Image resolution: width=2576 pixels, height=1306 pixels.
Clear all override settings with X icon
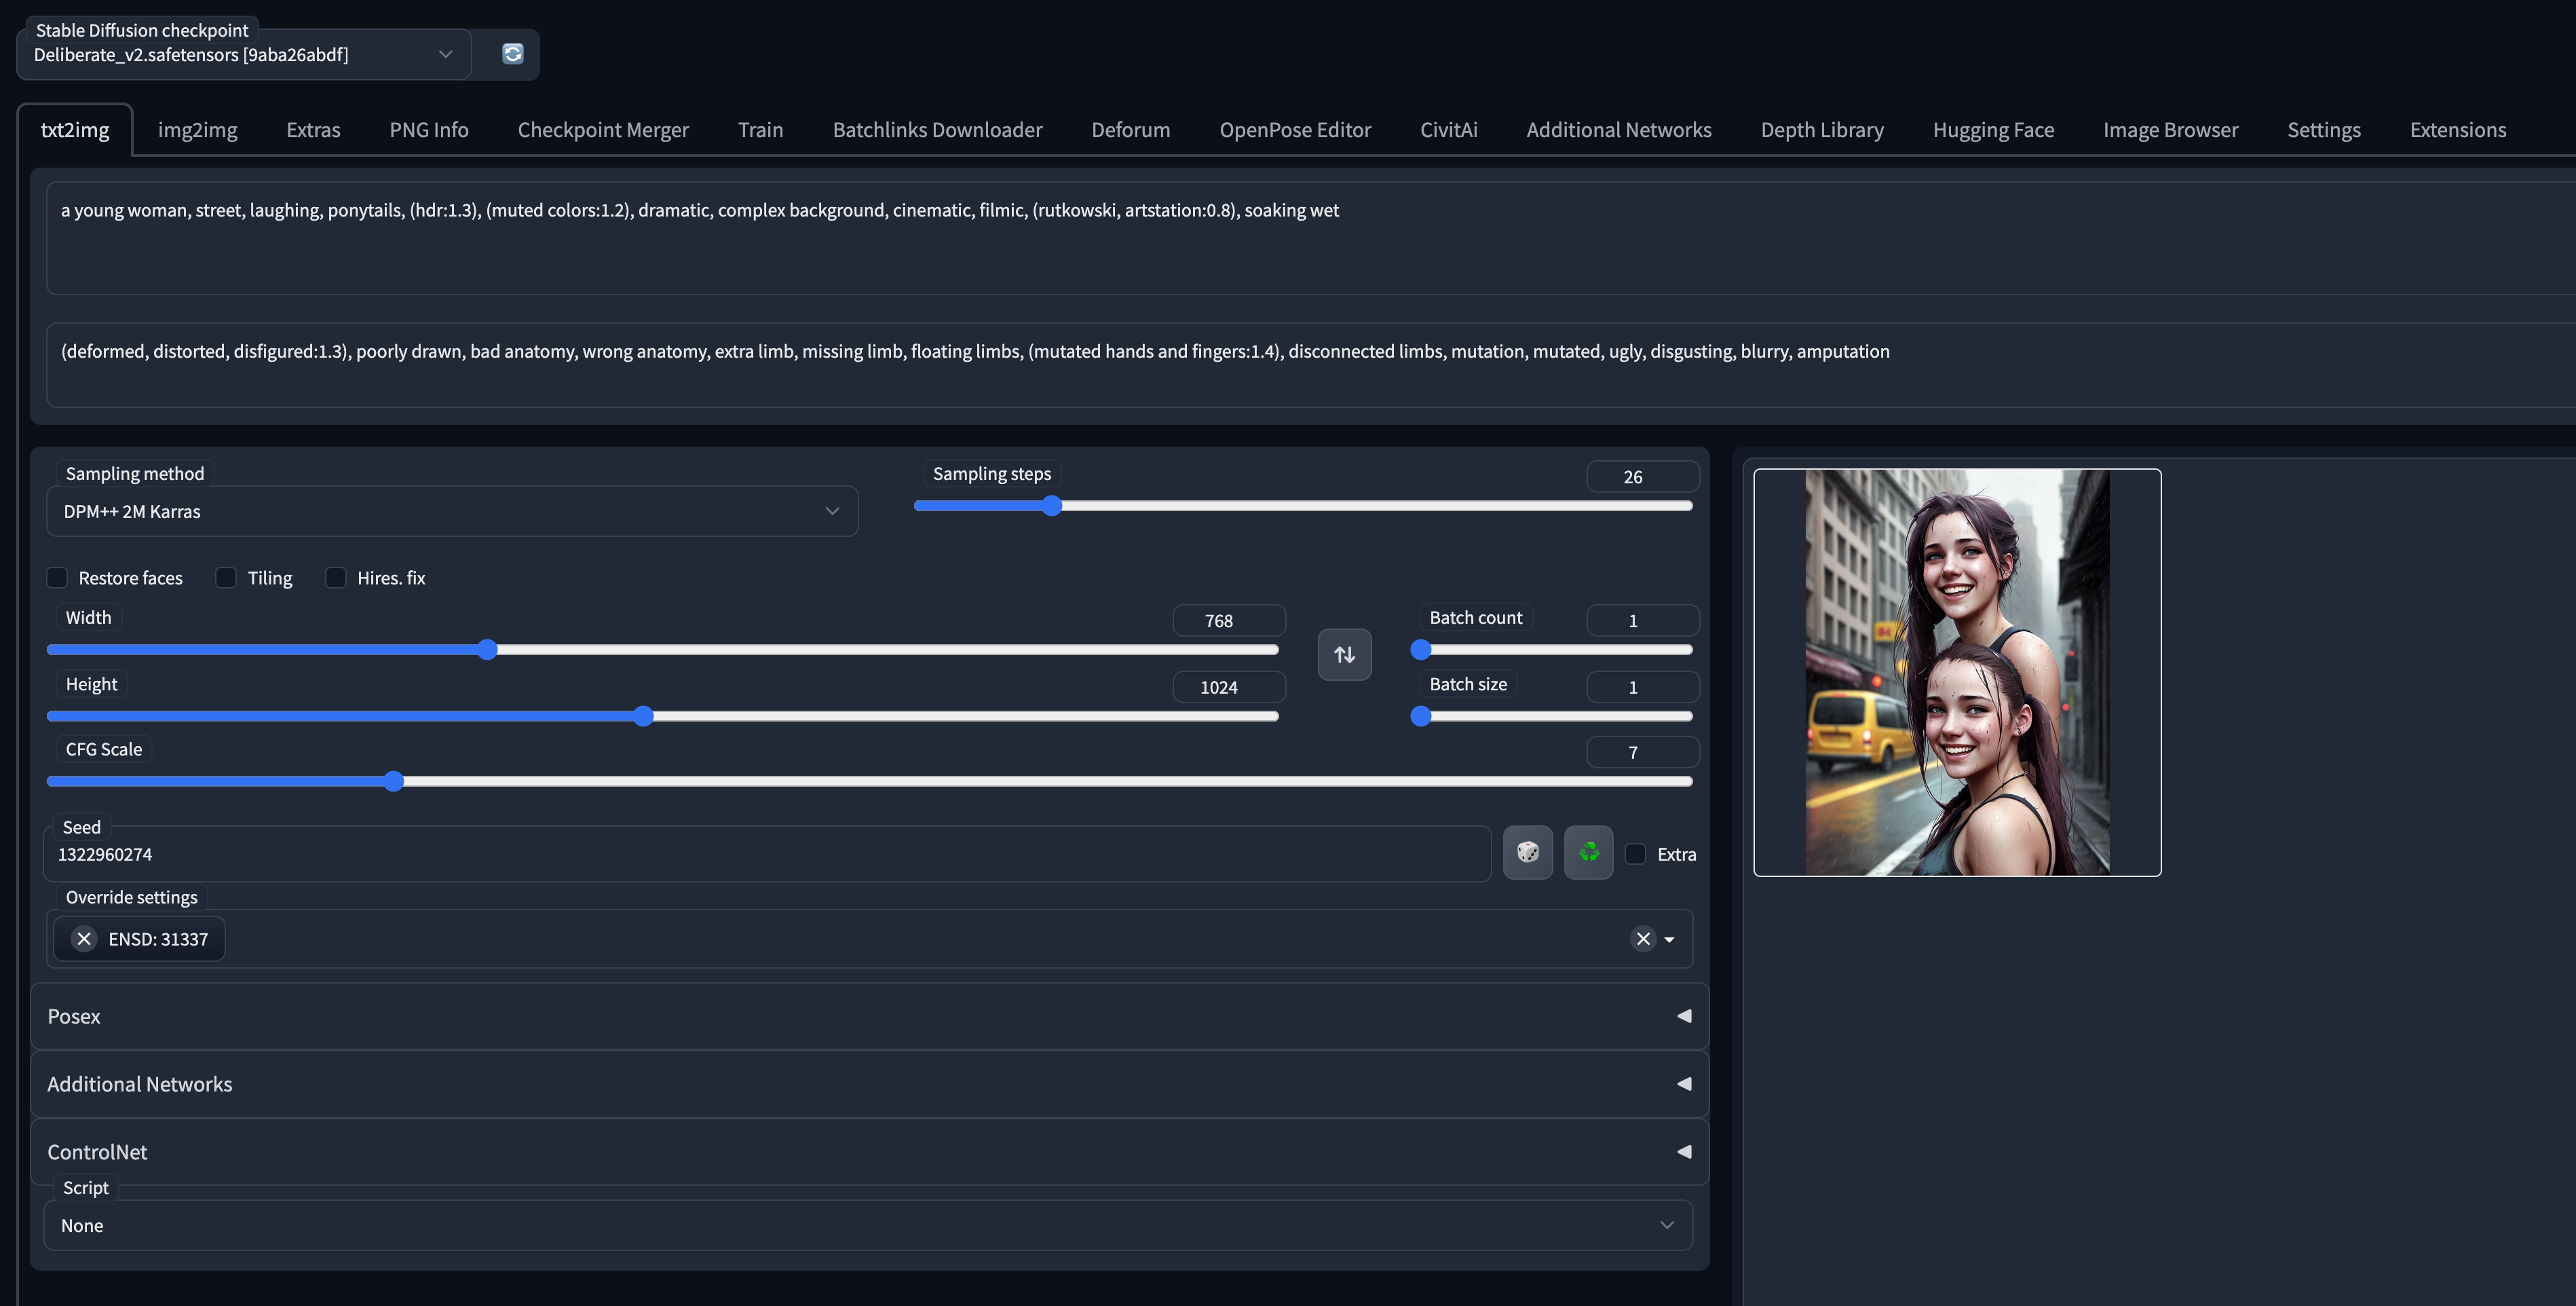tap(1642, 938)
